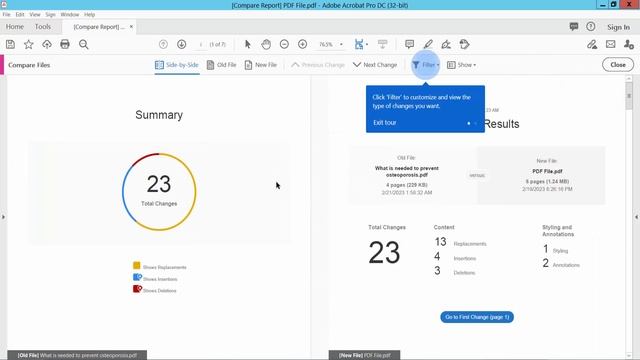Screen dimensions: 640x360
Task: Go to next page arrow
Action: click(x=182, y=44)
